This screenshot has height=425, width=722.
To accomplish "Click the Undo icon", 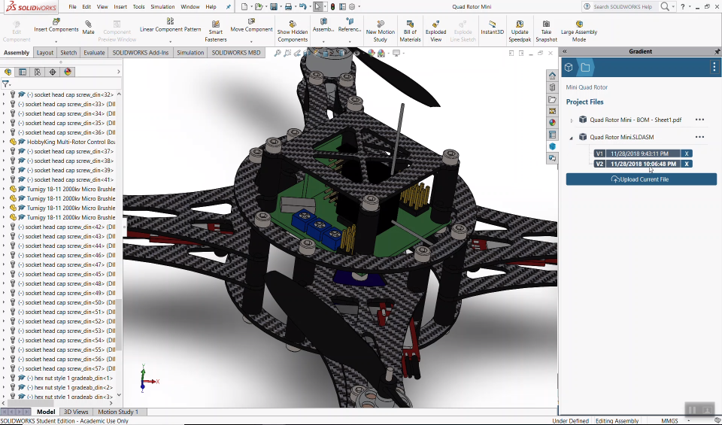I will click(303, 7).
